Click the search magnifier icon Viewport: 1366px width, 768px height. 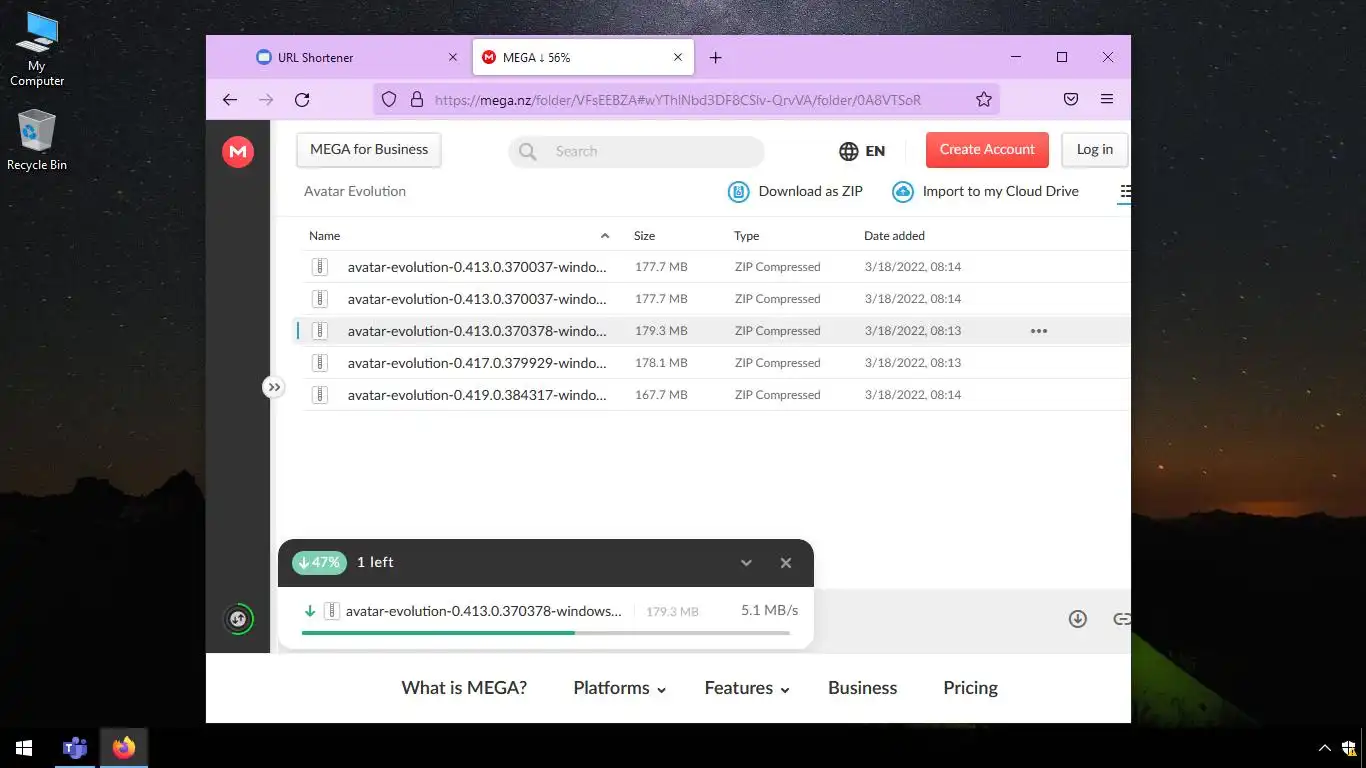pos(527,151)
